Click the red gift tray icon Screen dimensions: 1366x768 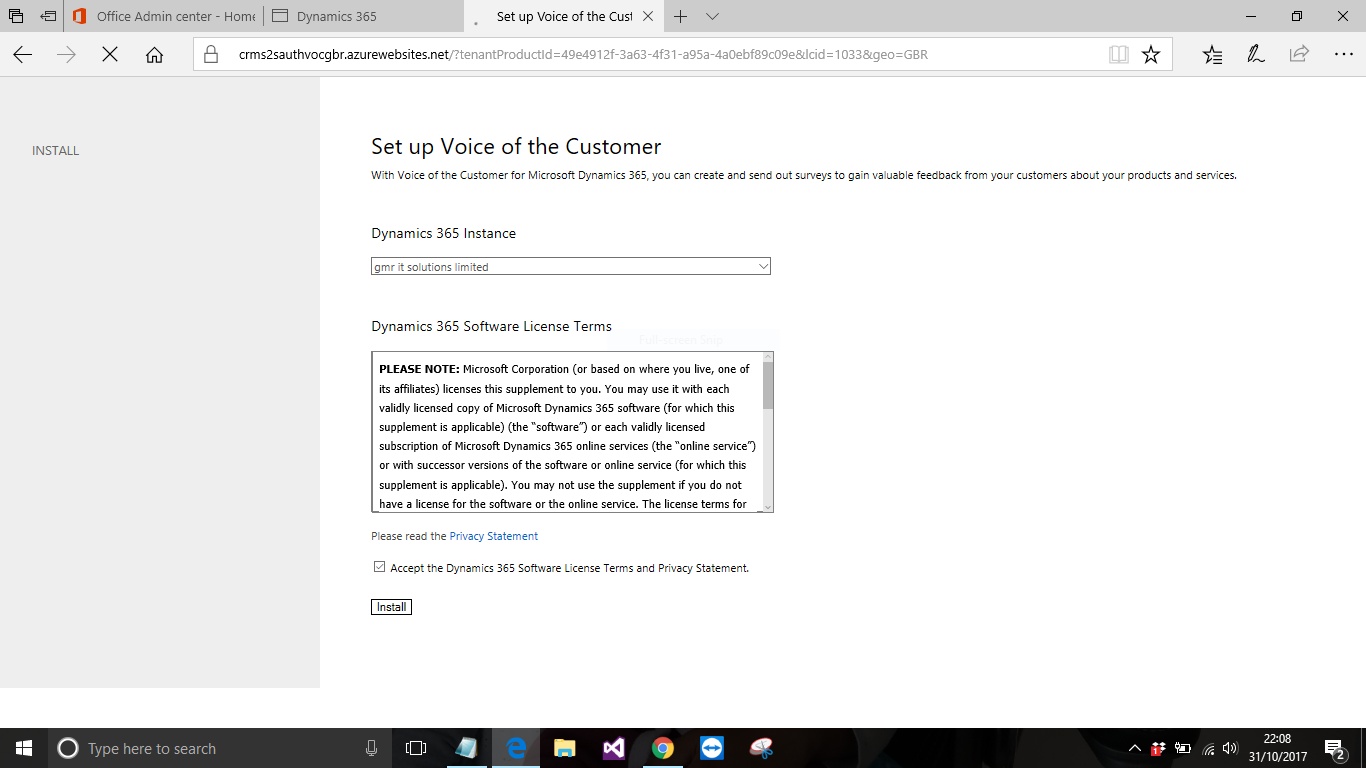click(1159, 748)
